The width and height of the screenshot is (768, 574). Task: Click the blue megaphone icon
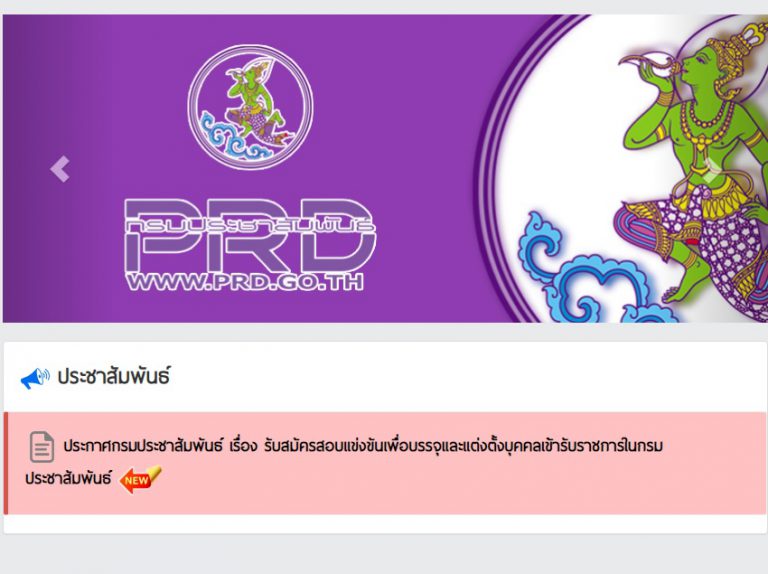(35, 379)
